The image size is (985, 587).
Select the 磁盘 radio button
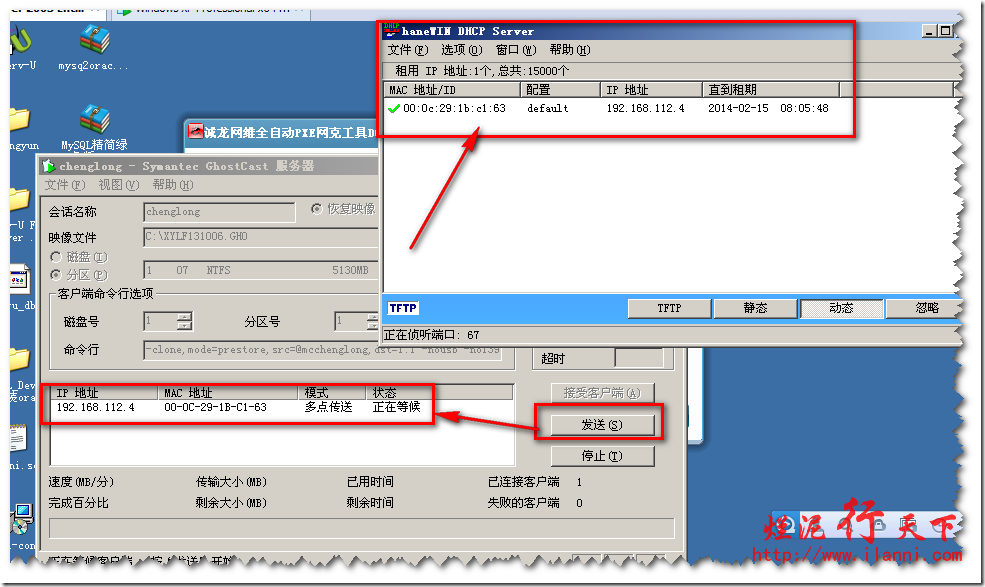tap(56, 257)
